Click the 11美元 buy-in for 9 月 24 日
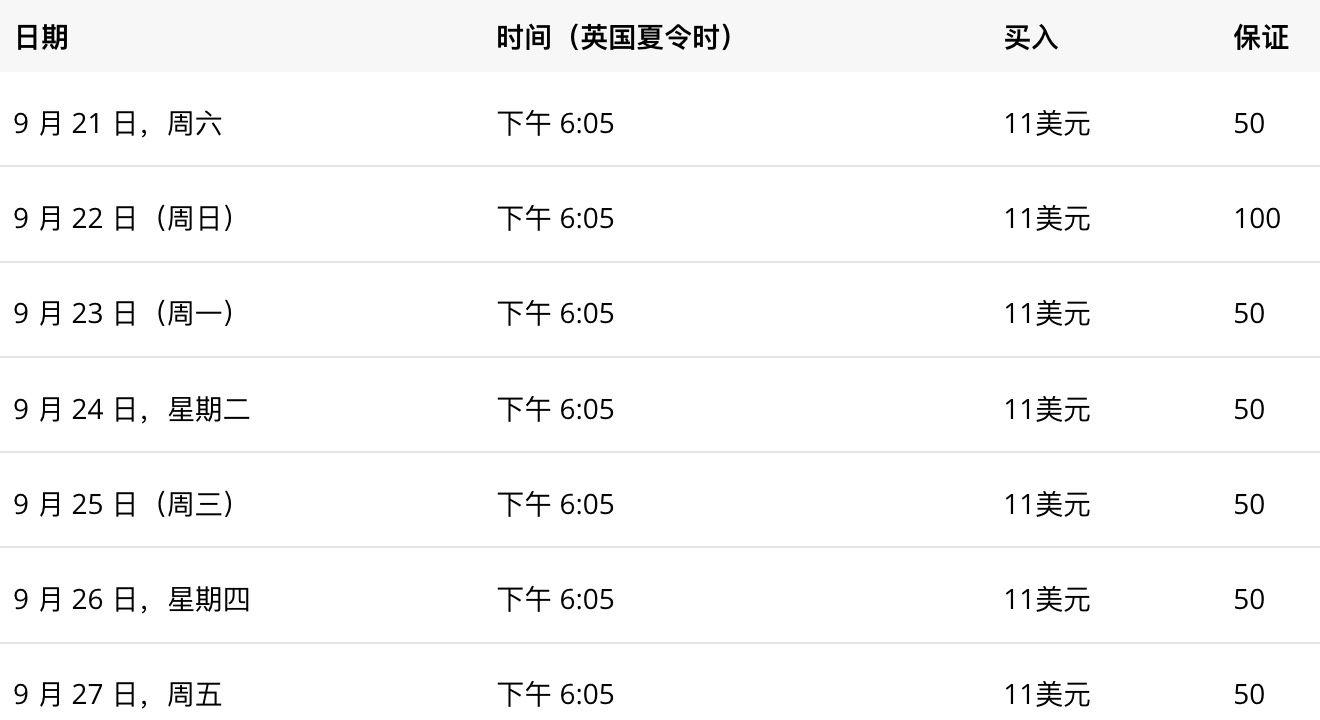The width and height of the screenshot is (1320, 720). tap(1047, 409)
